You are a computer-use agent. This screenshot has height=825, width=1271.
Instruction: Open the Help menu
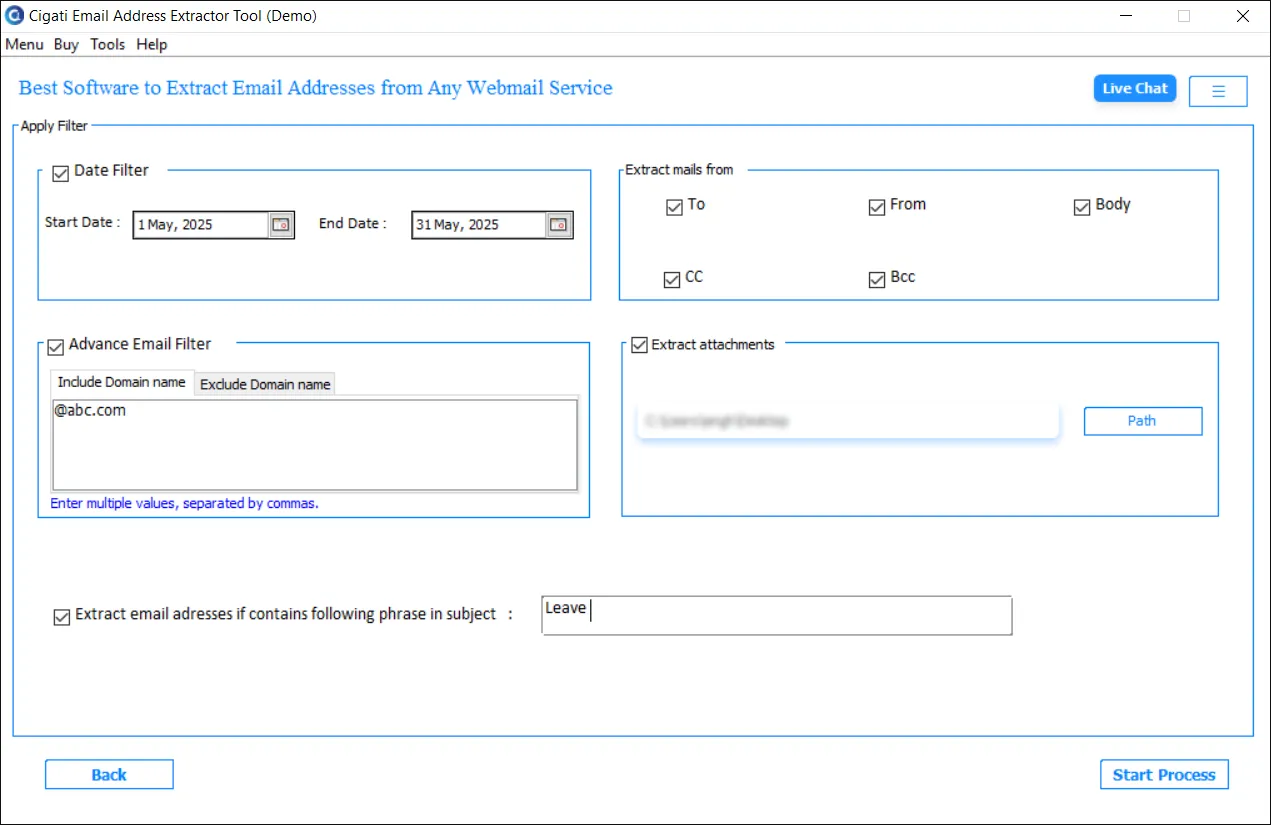pyautogui.click(x=152, y=44)
